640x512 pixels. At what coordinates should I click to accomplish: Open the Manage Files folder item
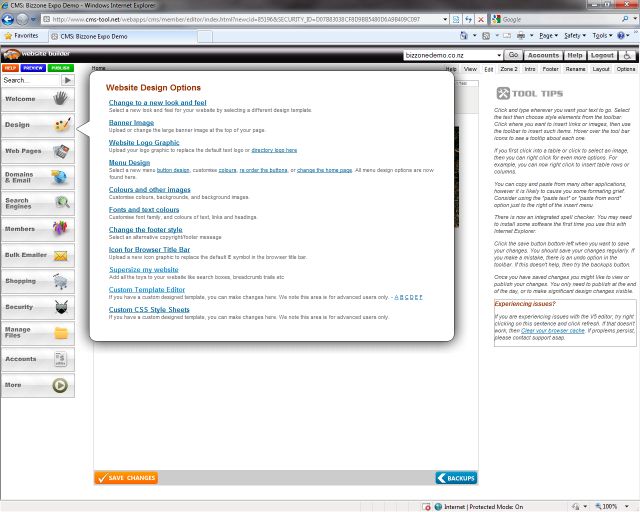pos(37,333)
